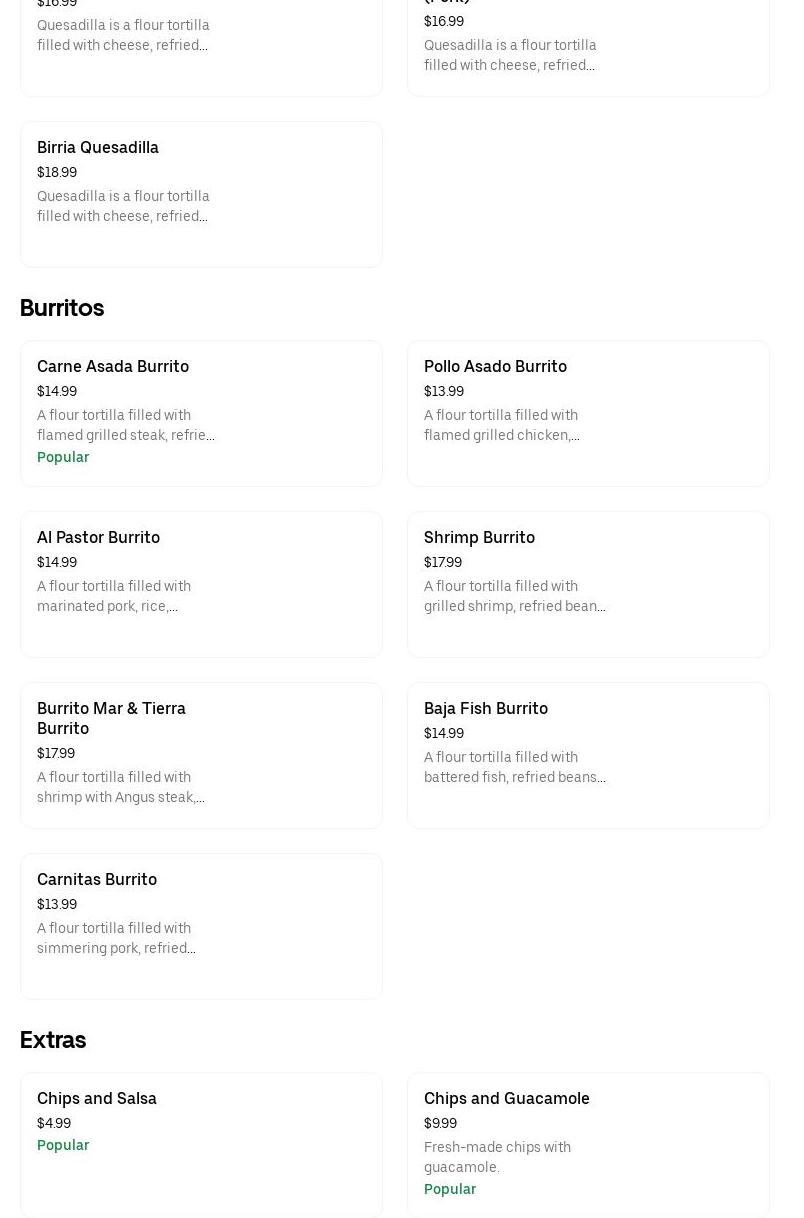Click the Baja Fish Burrito battered fish description
The image size is (804, 1218).
tap(514, 767)
